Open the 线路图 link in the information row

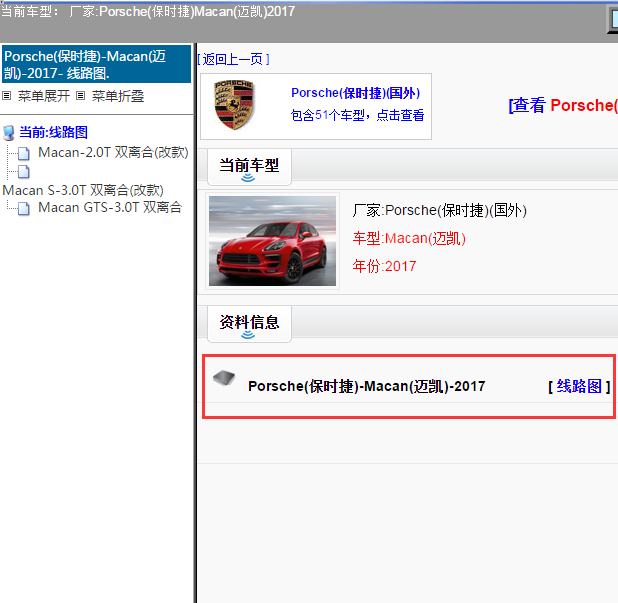(579, 386)
